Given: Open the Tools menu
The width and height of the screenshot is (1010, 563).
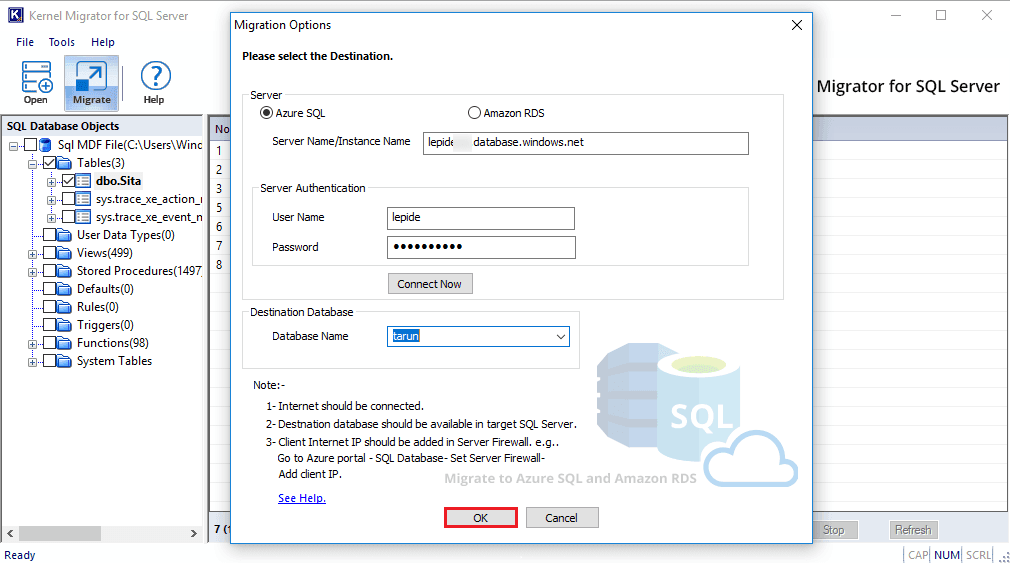Looking at the screenshot, I should [x=62, y=42].
